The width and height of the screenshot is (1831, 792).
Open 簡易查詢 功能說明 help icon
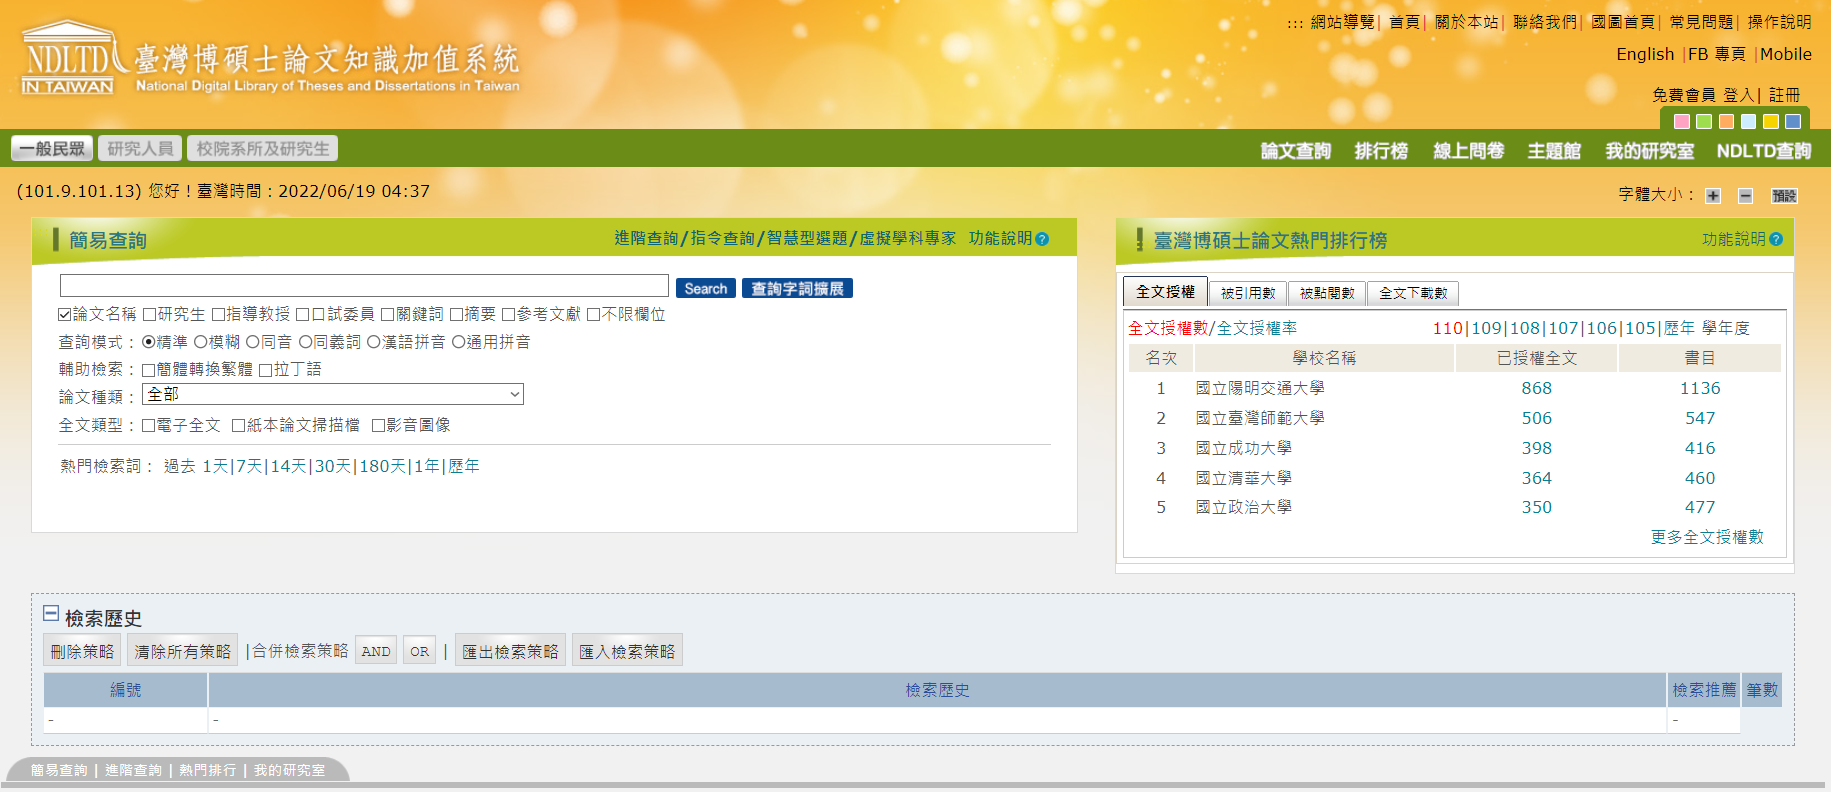click(1042, 239)
